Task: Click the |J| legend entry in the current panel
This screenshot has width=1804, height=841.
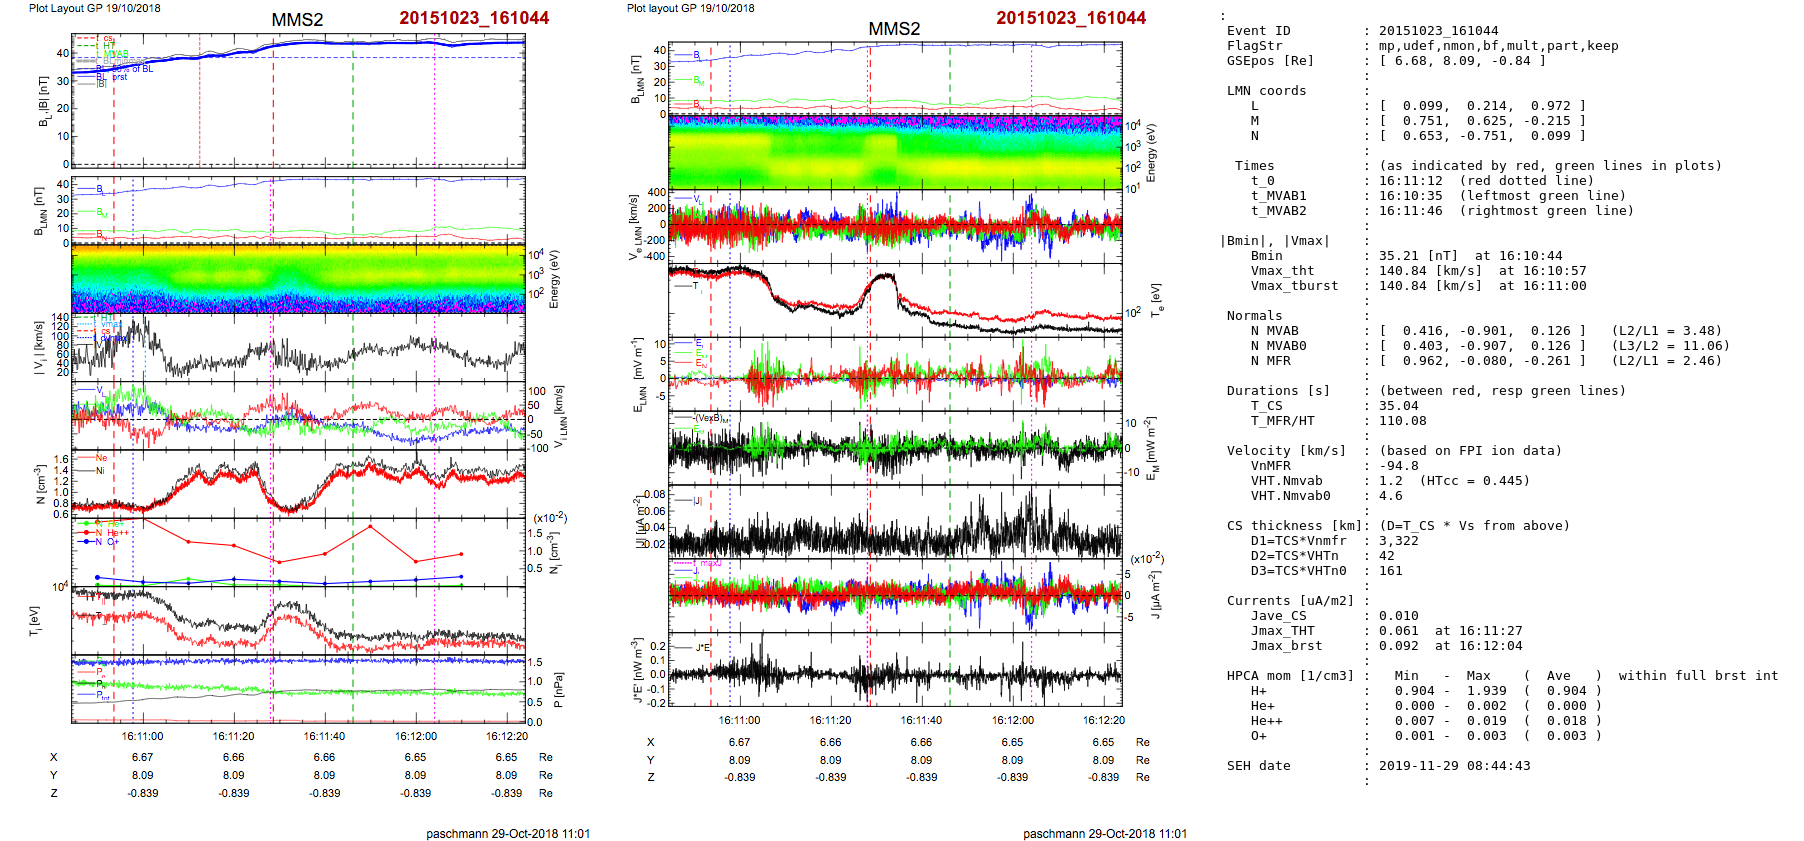Action: pyautogui.click(x=692, y=500)
